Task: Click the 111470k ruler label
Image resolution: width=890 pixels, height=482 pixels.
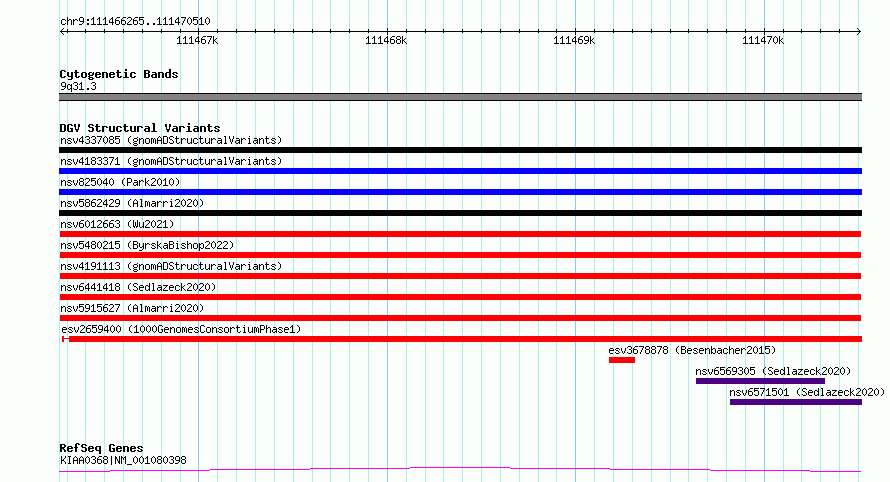Action: [x=763, y=40]
